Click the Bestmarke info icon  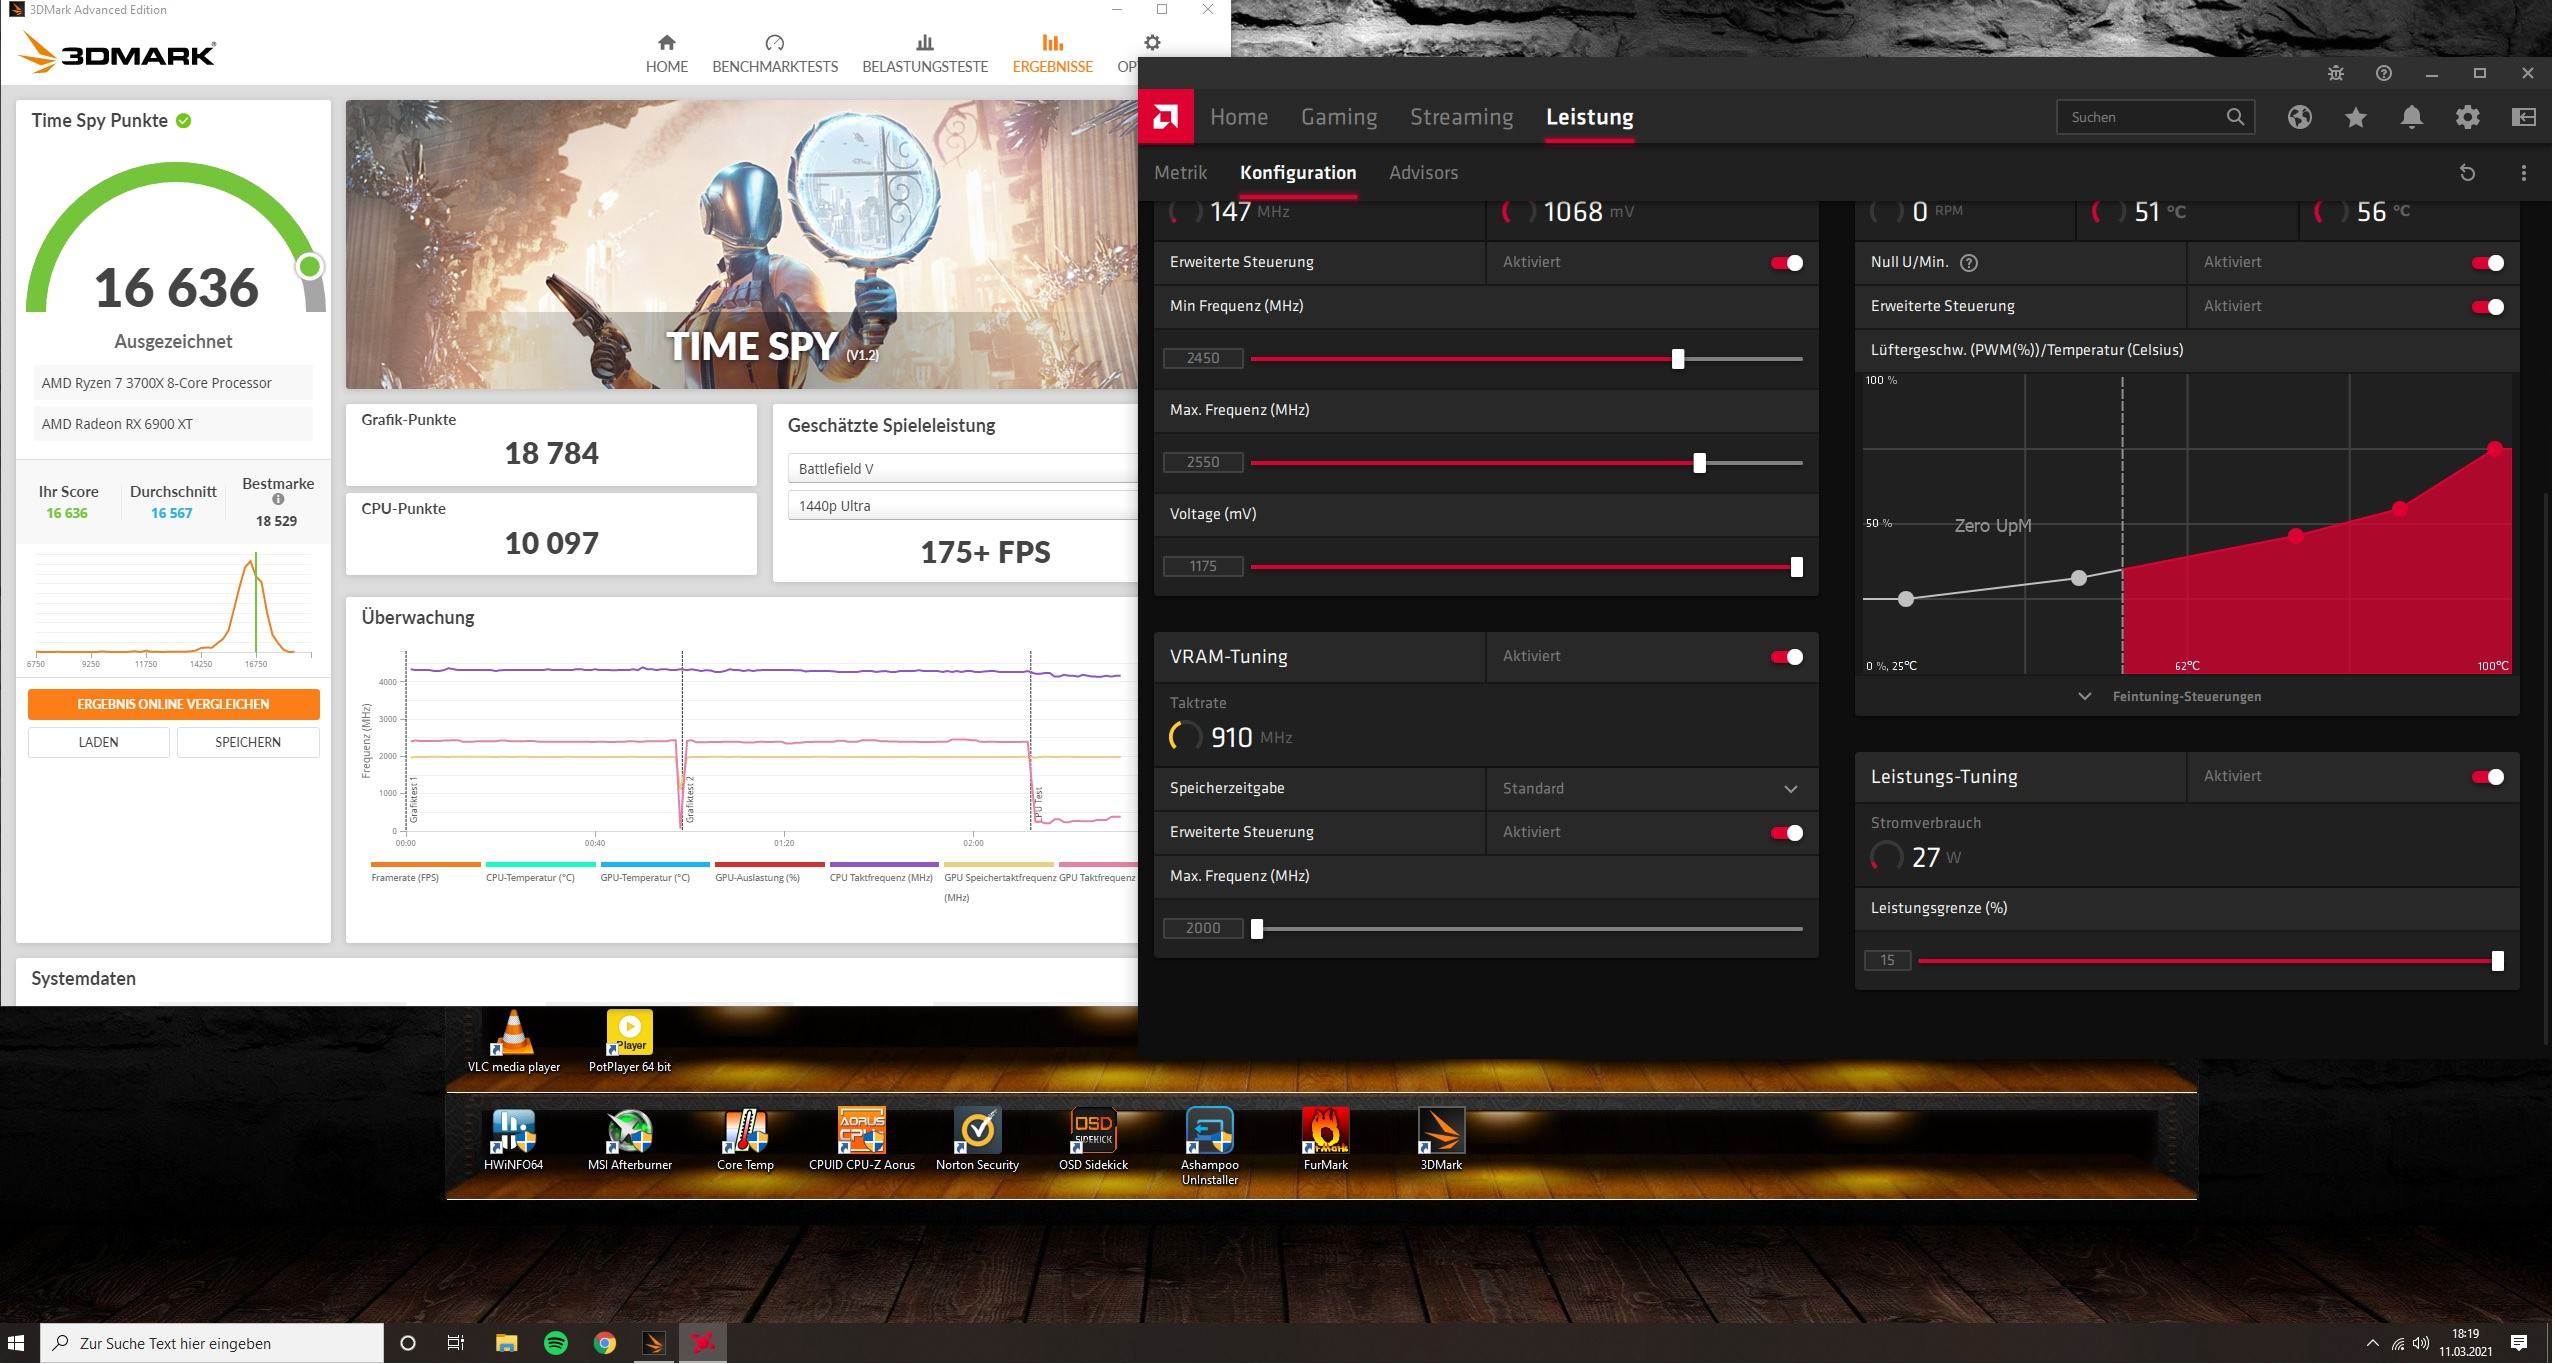(278, 499)
